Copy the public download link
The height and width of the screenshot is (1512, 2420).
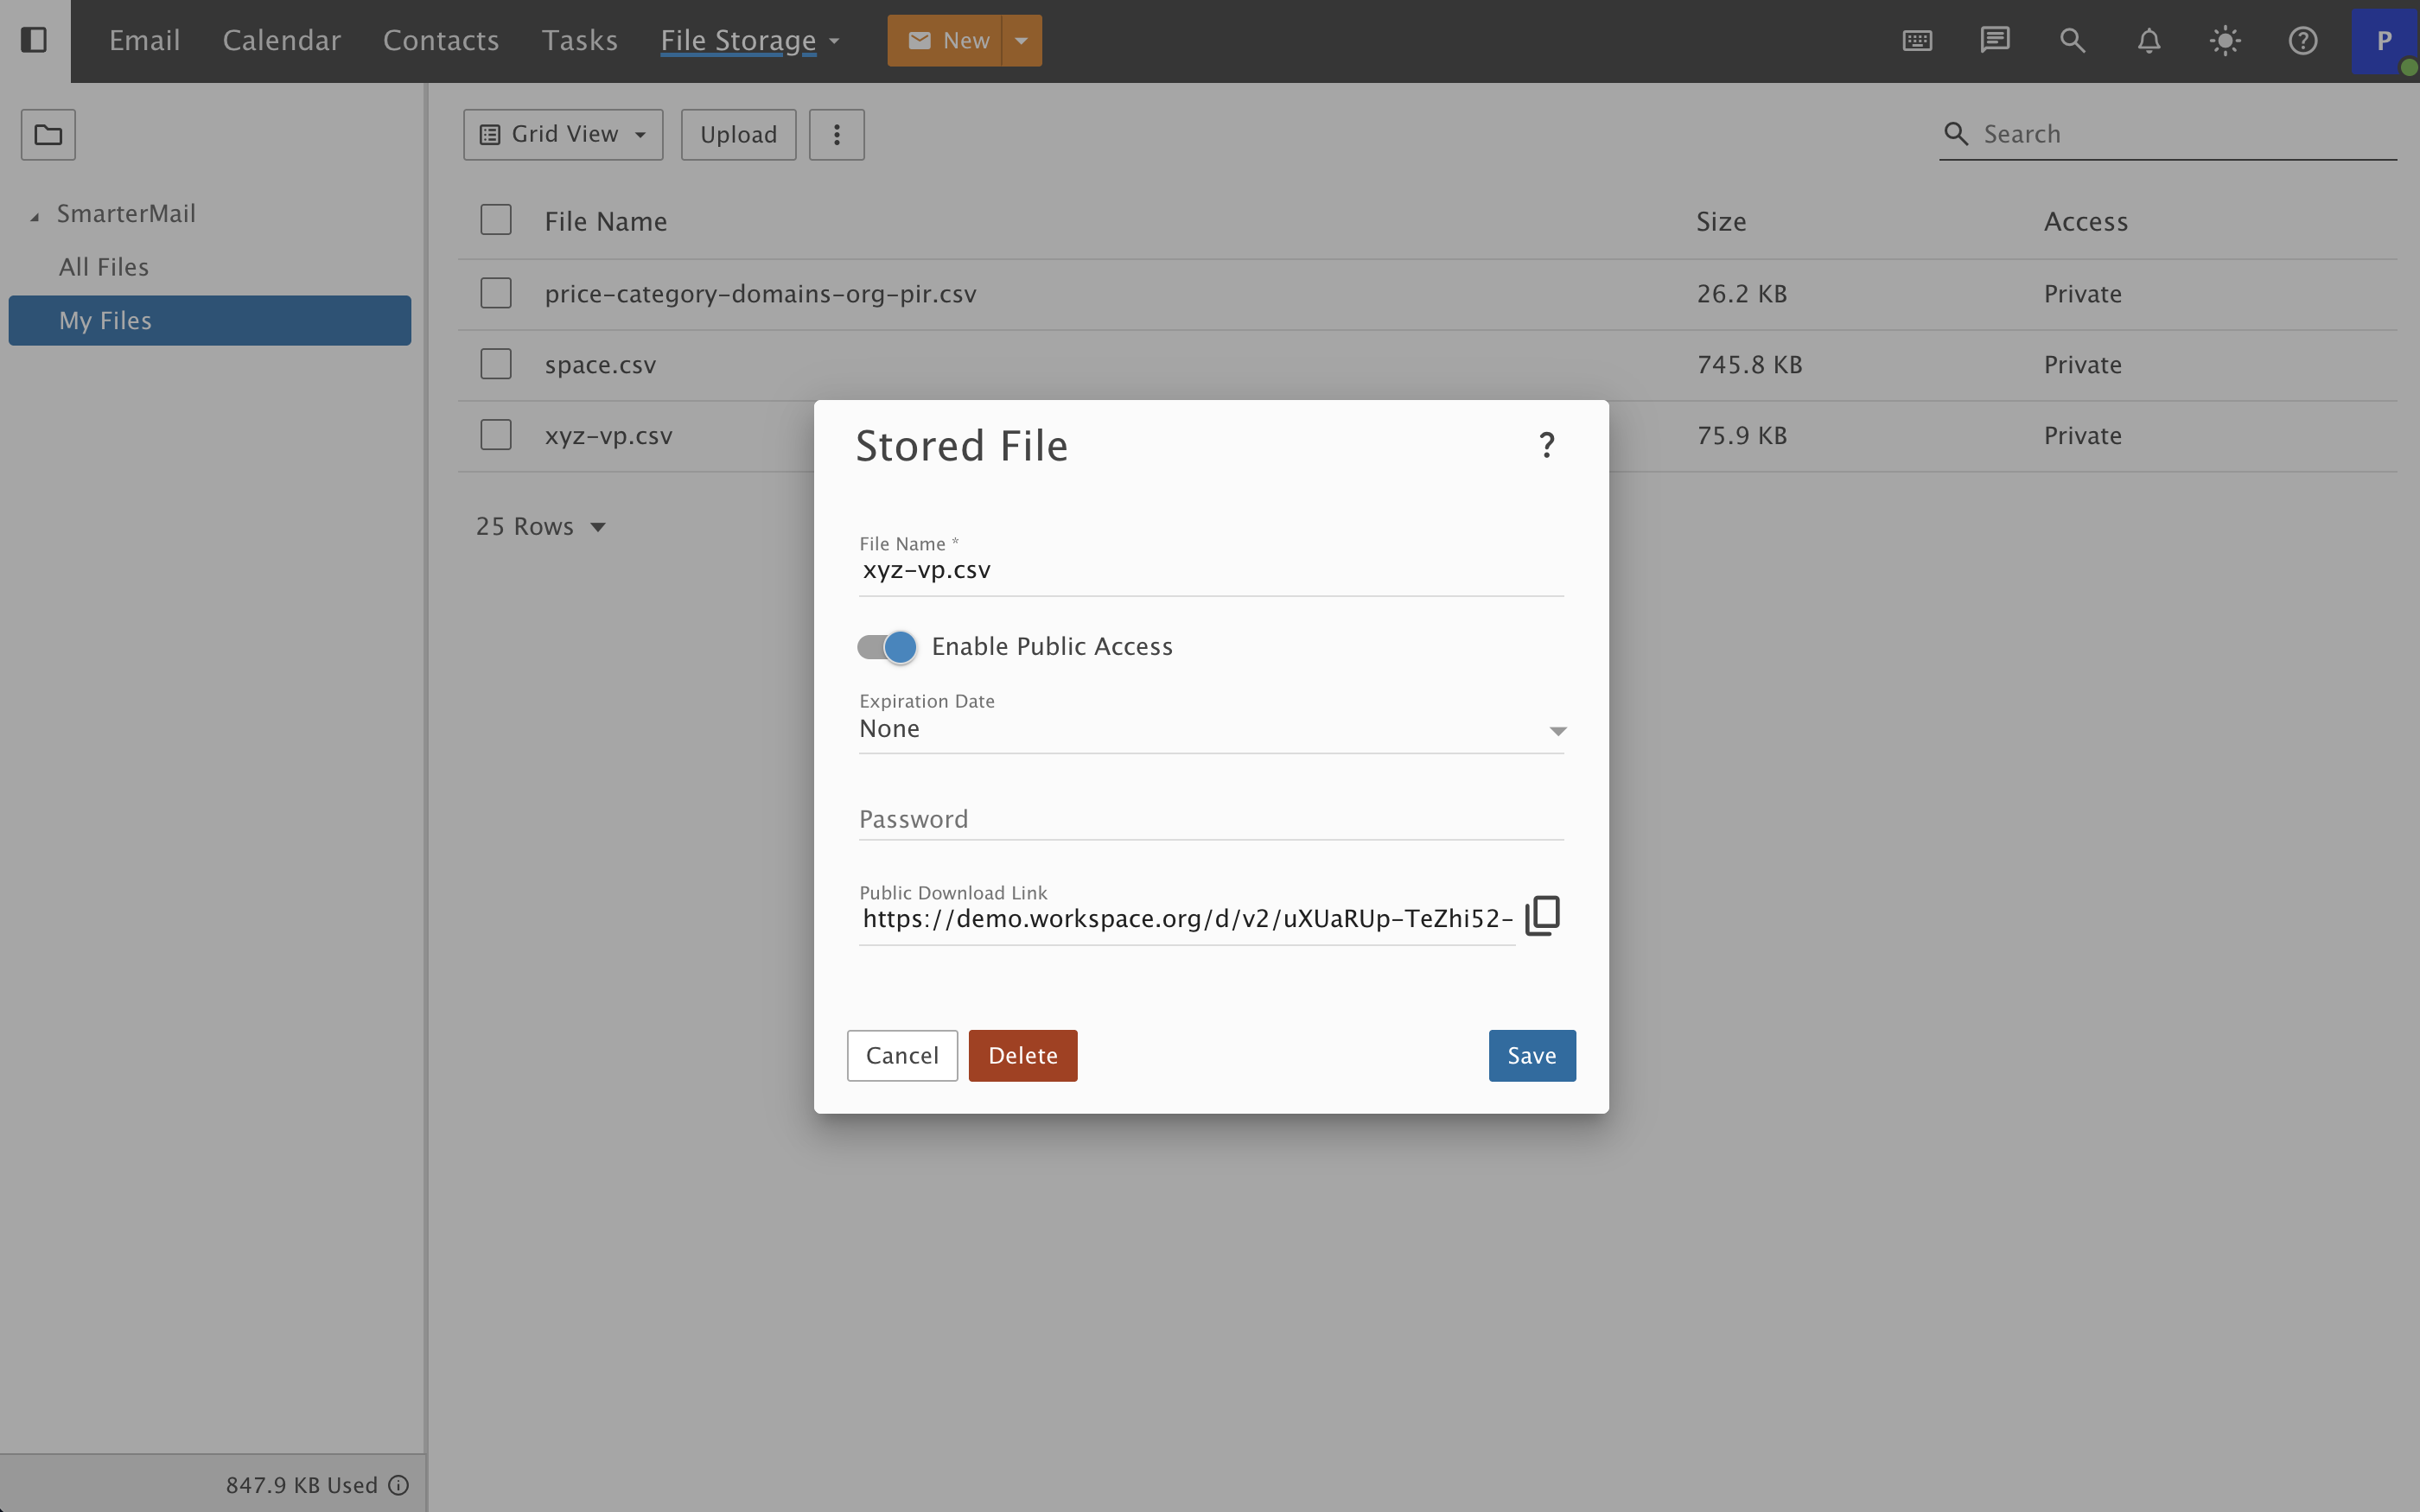1541,913
